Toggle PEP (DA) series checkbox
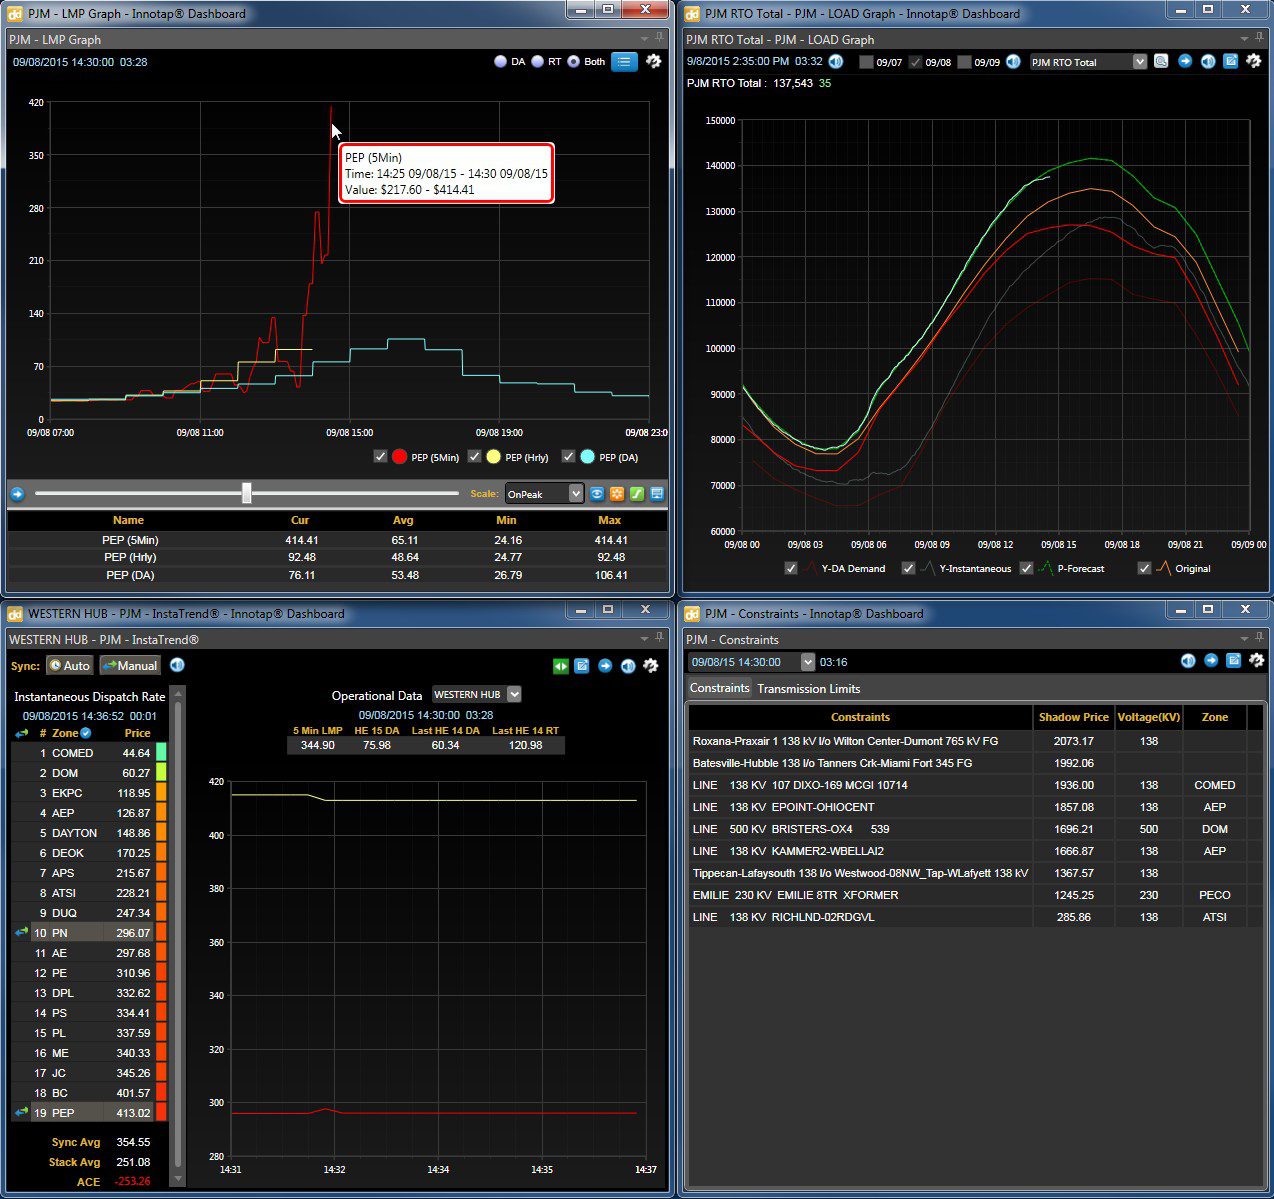The height and width of the screenshot is (1199, 1274). pyautogui.click(x=569, y=457)
